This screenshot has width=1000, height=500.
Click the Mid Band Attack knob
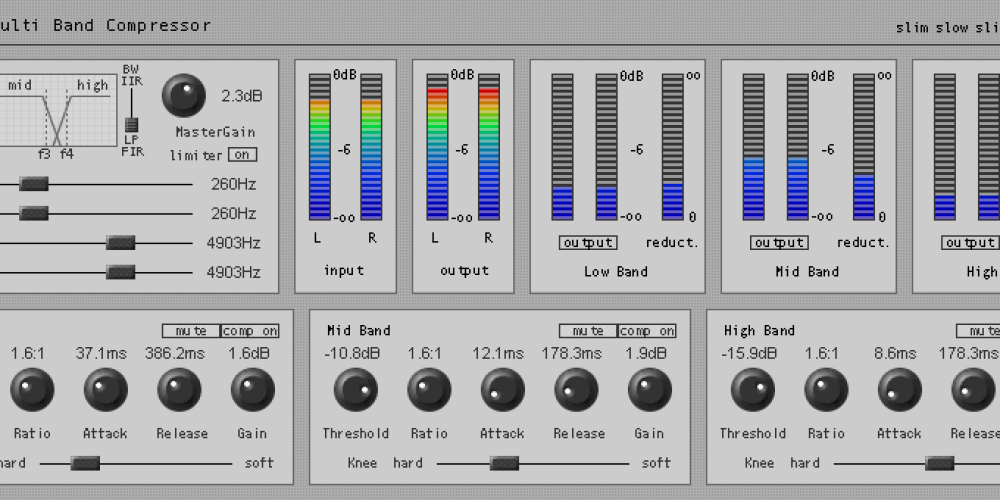pos(502,390)
